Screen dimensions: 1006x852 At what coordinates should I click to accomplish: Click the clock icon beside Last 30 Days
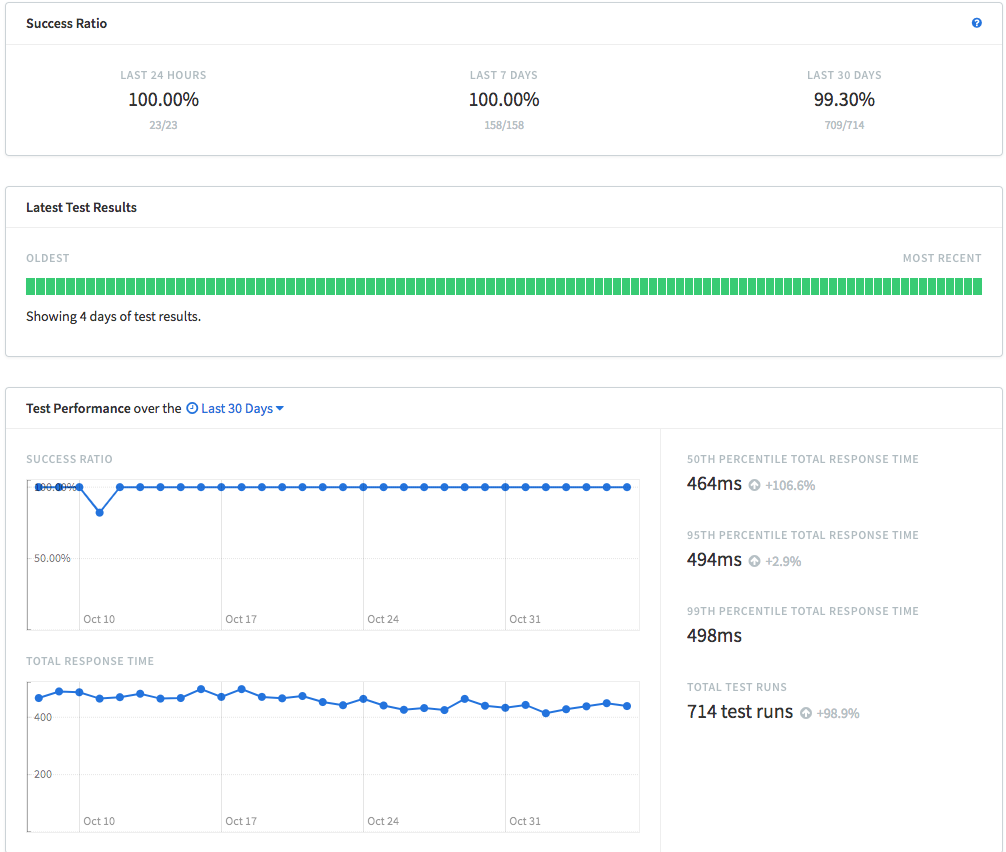point(192,408)
